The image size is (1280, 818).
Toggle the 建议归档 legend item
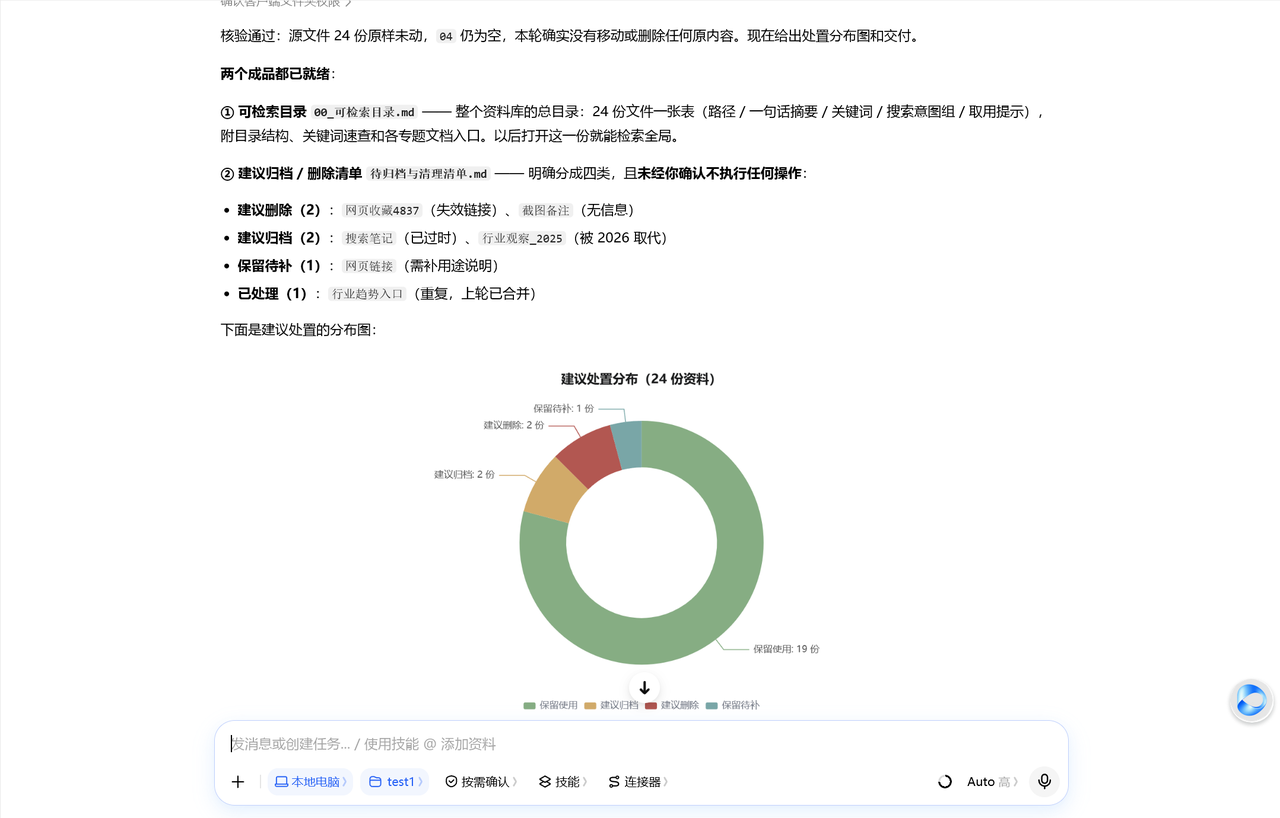pos(611,705)
